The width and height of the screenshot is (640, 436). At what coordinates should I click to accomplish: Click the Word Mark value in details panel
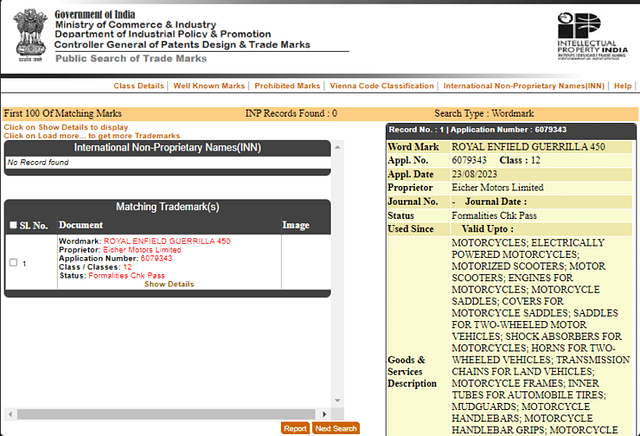tap(528, 147)
